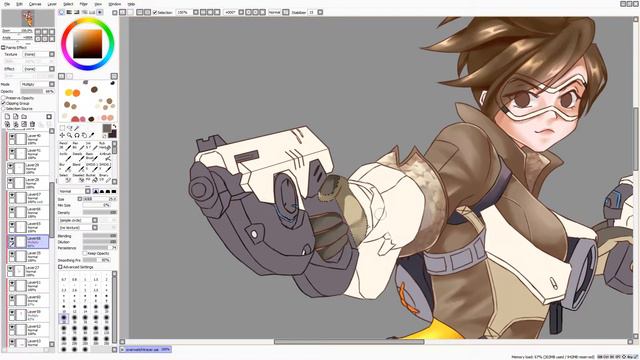This screenshot has width=640, height=360.
Task: Adjust the layer Opacity slider
Action: (38, 91)
